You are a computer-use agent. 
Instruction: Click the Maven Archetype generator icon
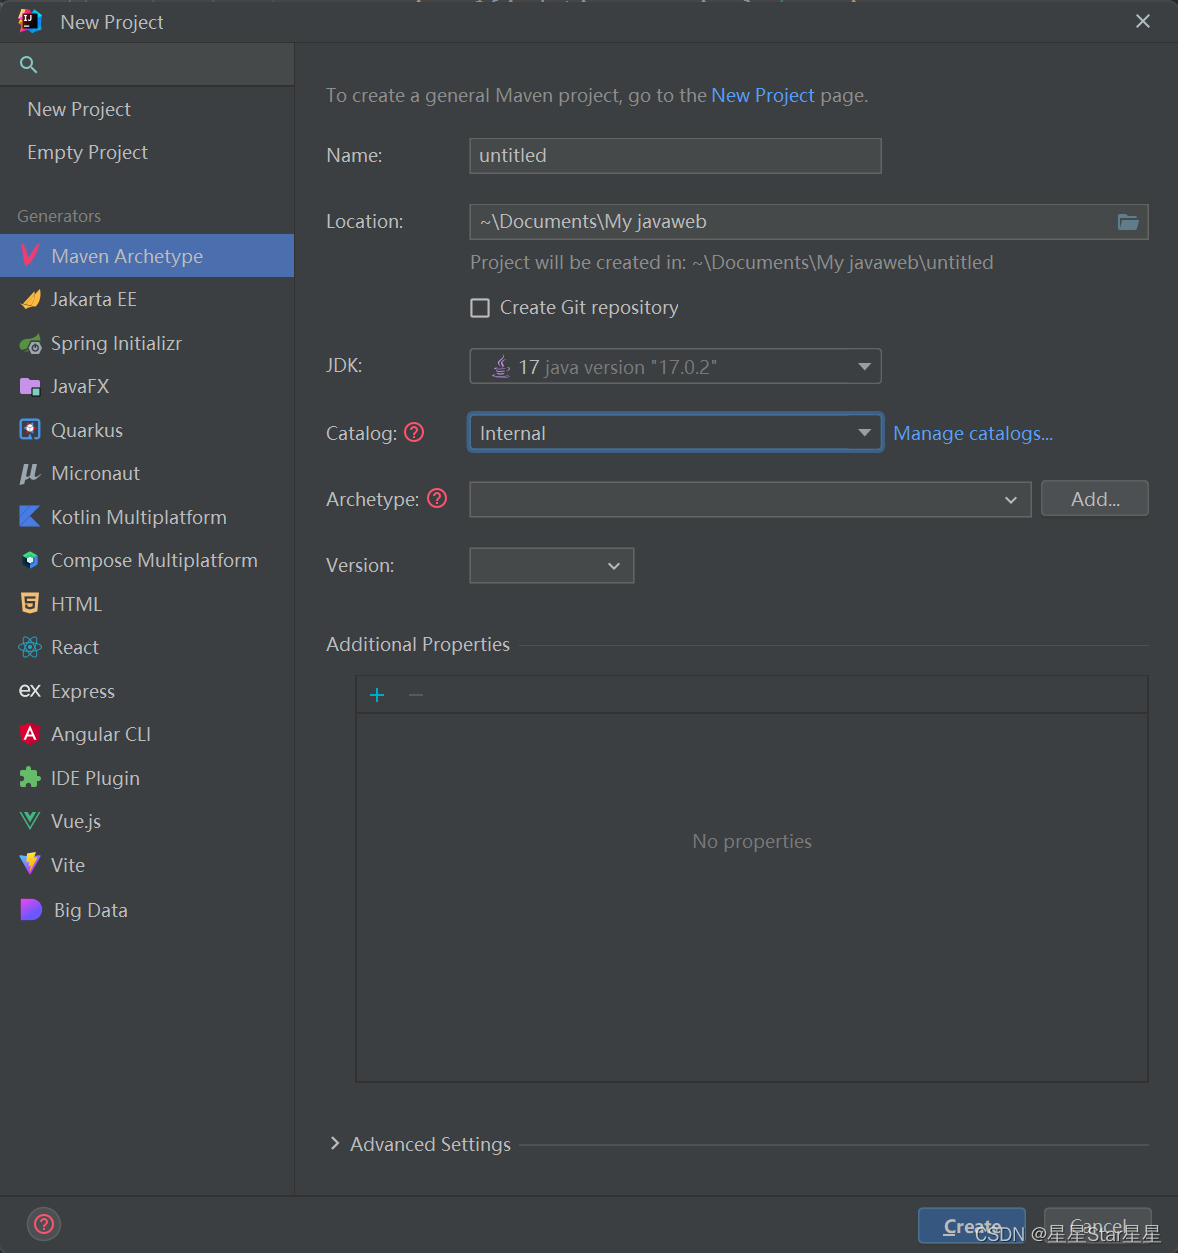coord(30,256)
